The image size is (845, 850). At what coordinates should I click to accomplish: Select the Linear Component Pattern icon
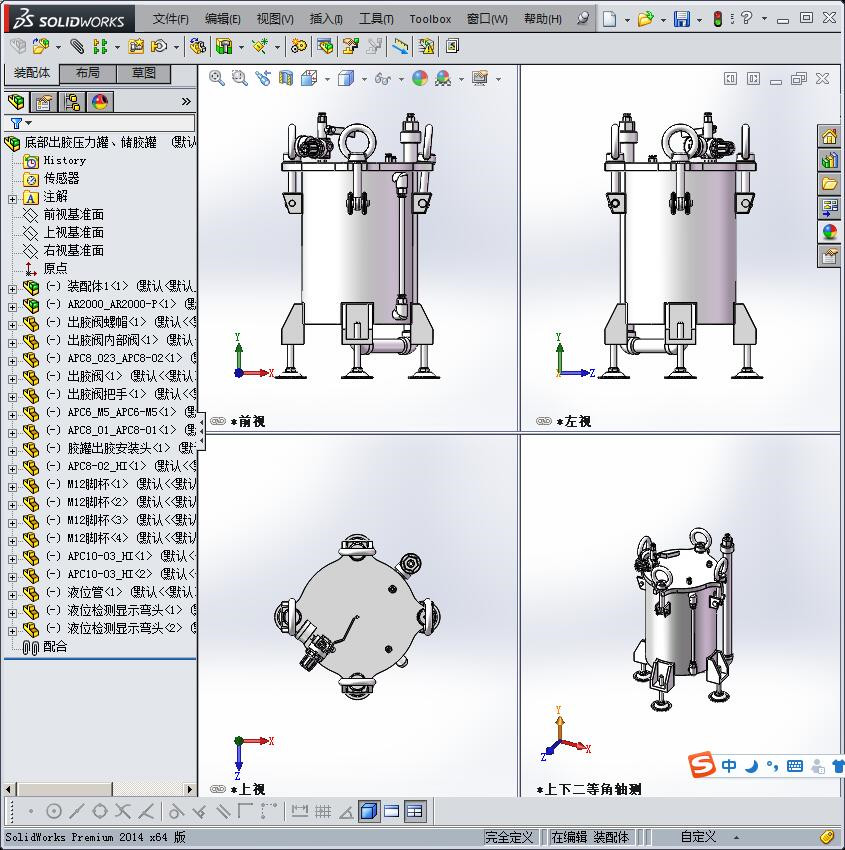coord(100,47)
